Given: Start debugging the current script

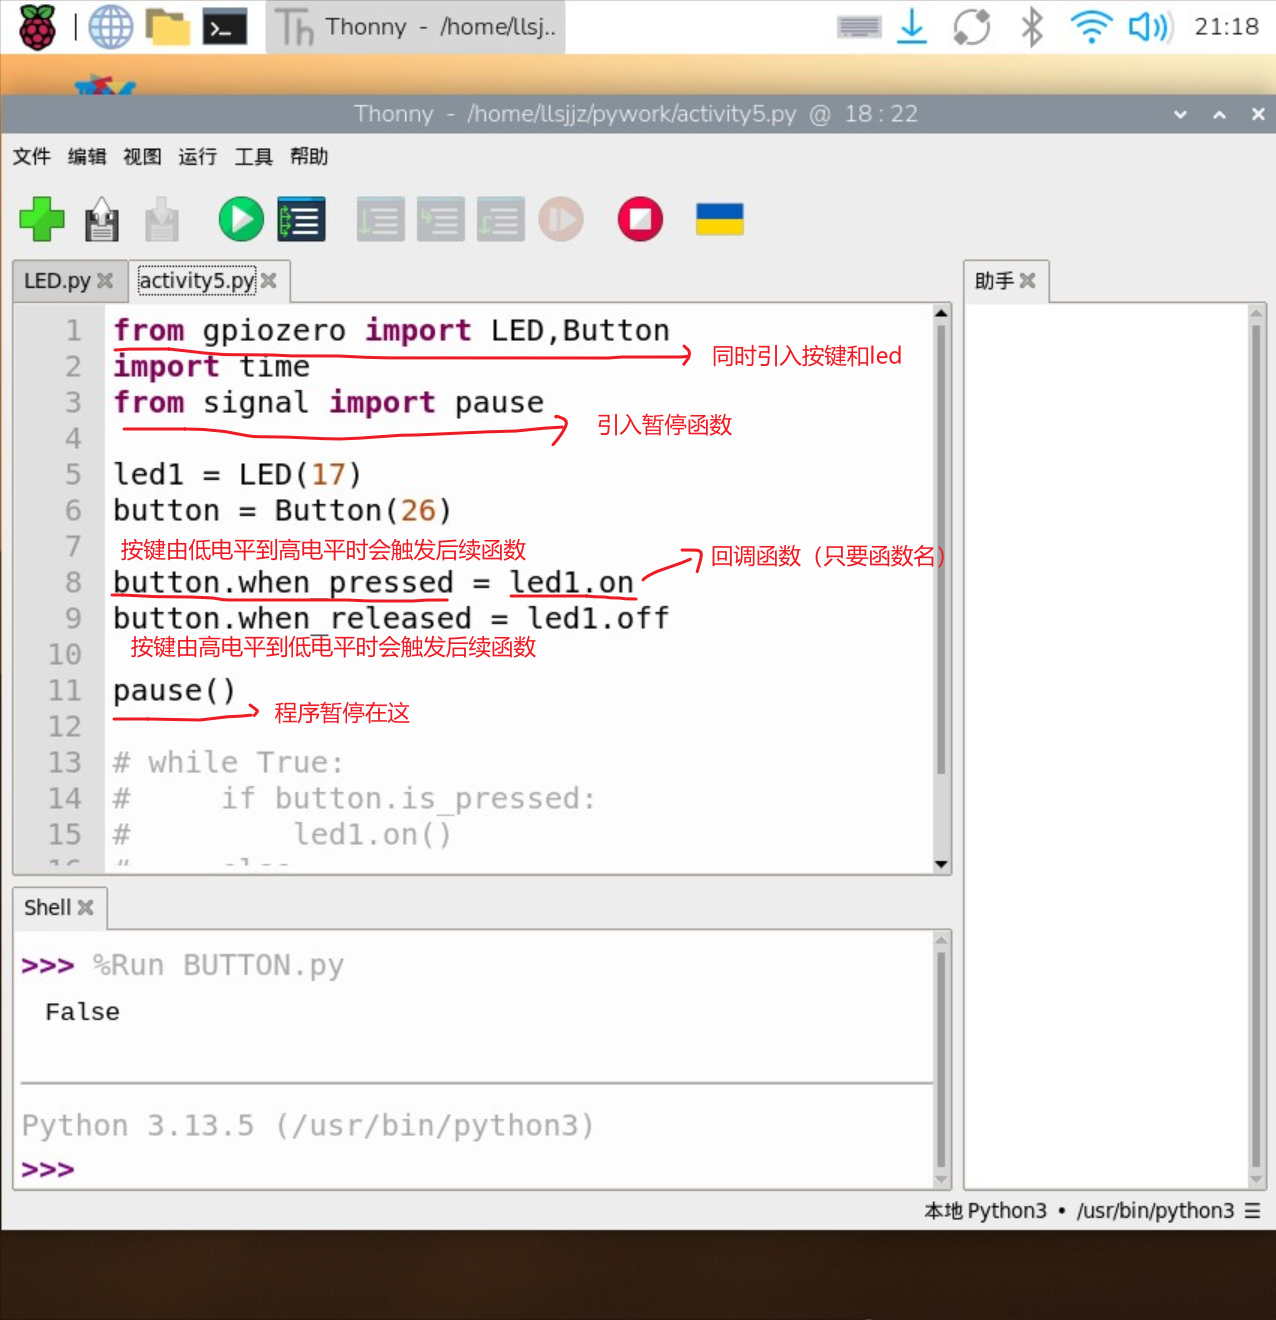Looking at the screenshot, I should 301,219.
